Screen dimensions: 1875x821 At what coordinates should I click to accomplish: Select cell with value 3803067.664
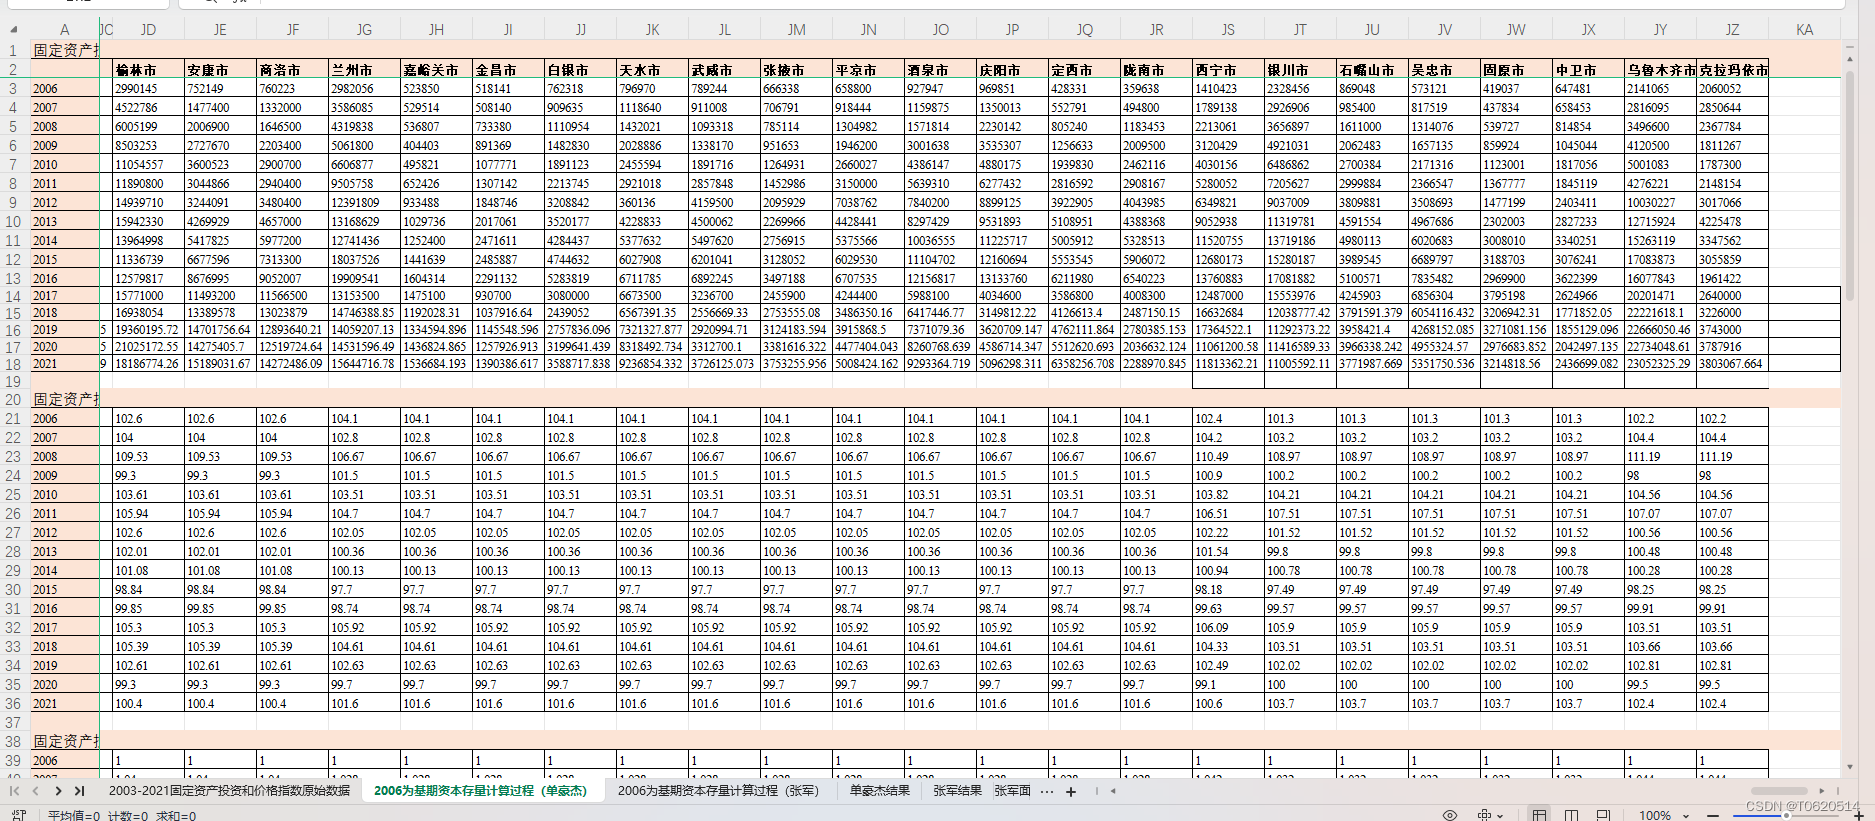tap(1732, 364)
